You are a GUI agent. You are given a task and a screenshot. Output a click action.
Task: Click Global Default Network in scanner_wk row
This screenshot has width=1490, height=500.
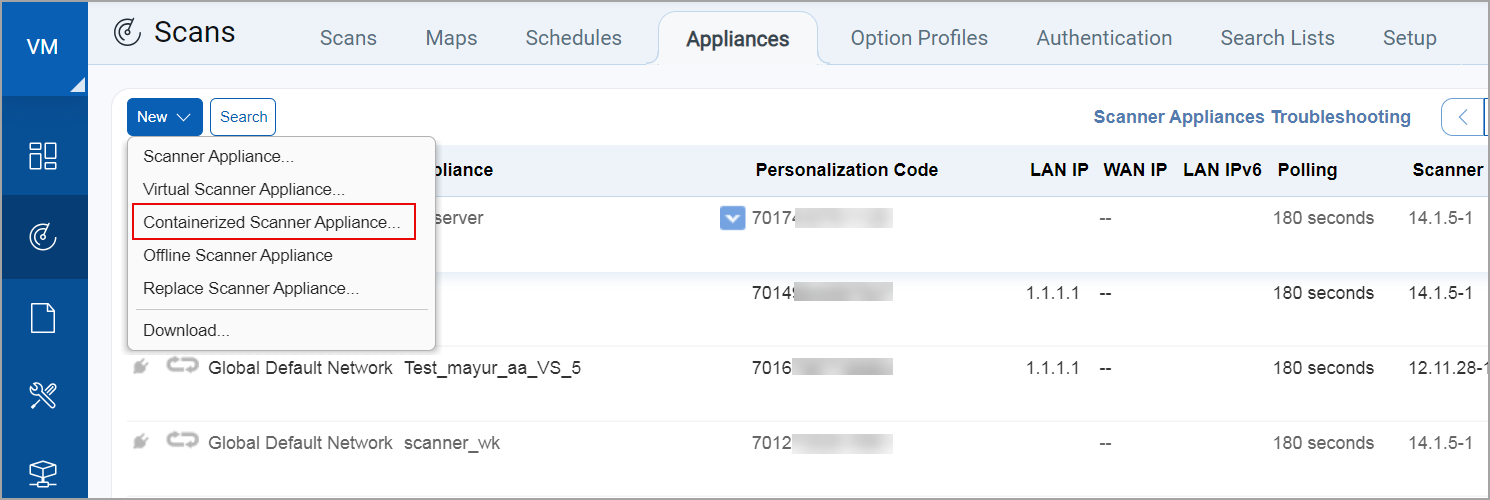tap(300, 443)
